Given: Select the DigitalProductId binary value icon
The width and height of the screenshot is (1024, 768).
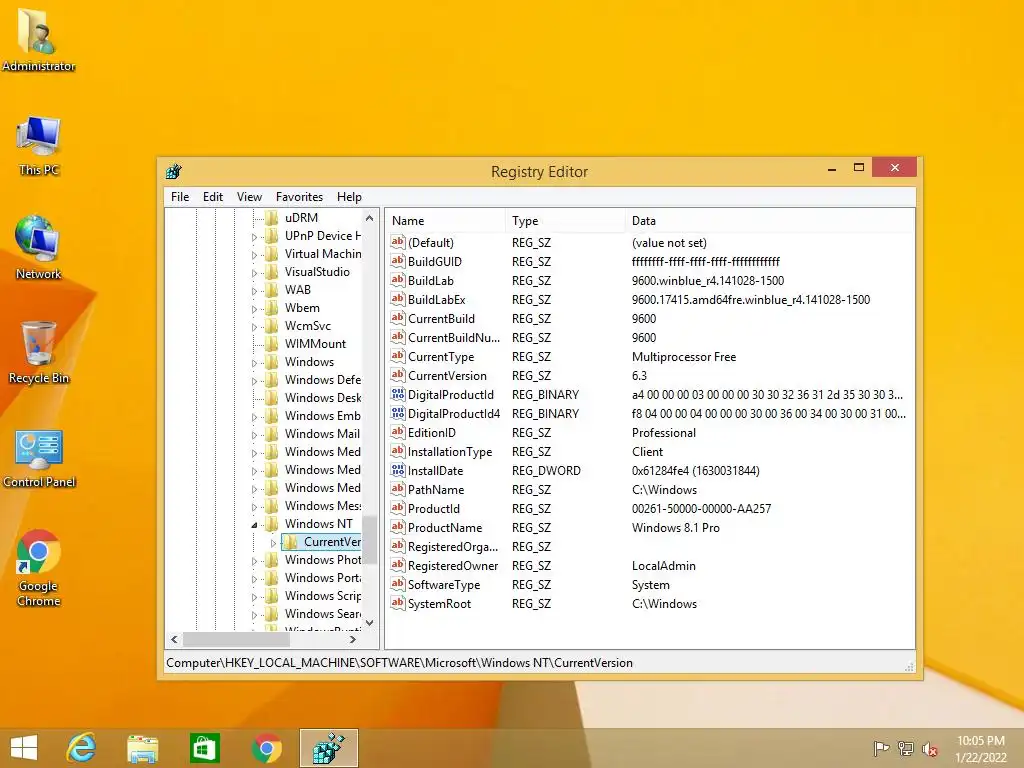Looking at the screenshot, I should pos(398,394).
